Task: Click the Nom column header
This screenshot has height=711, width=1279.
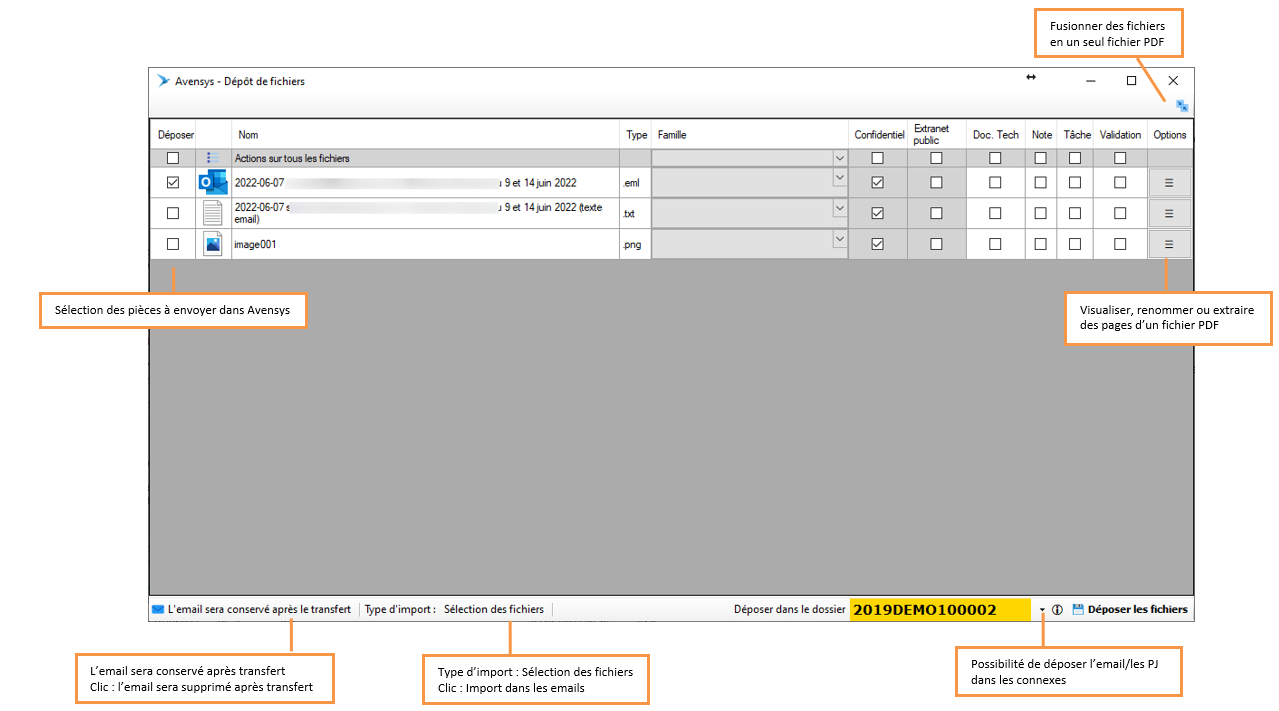Action: tap(248, 135)
